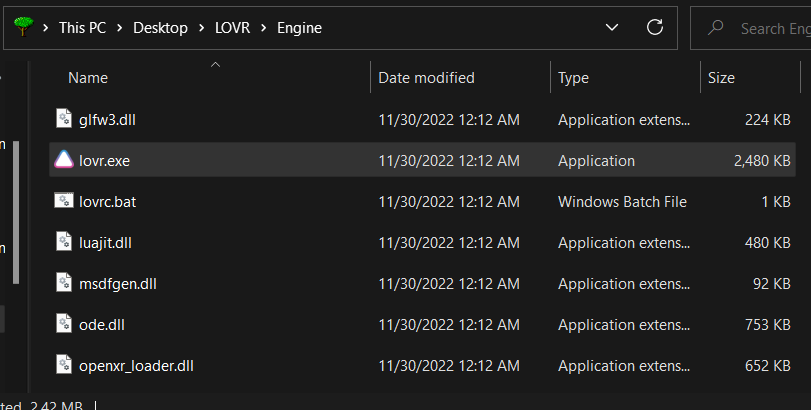The height and width of the screenshot is (410, 811).
Task: Navigate to Desktop breadcrumb
Action: pos(160,28)
